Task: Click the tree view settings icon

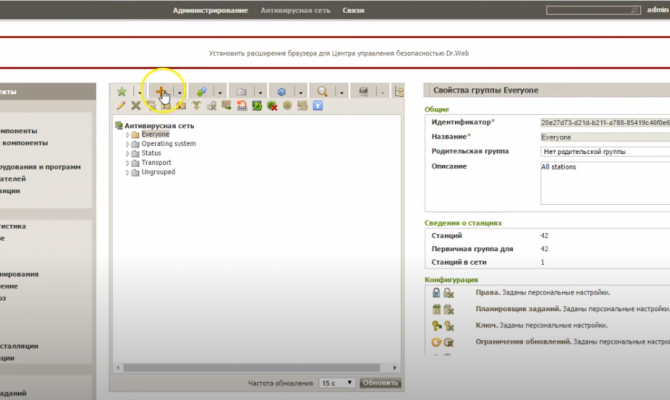Action: [x=399, y=91]
